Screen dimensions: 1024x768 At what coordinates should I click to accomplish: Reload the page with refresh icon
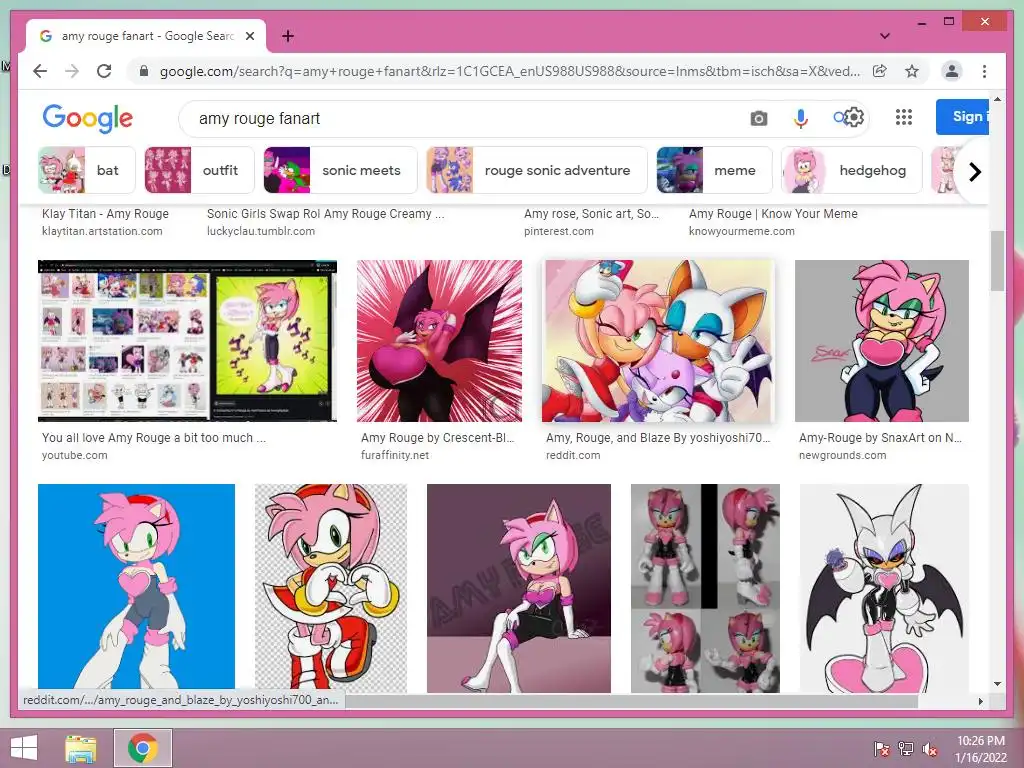104,71
